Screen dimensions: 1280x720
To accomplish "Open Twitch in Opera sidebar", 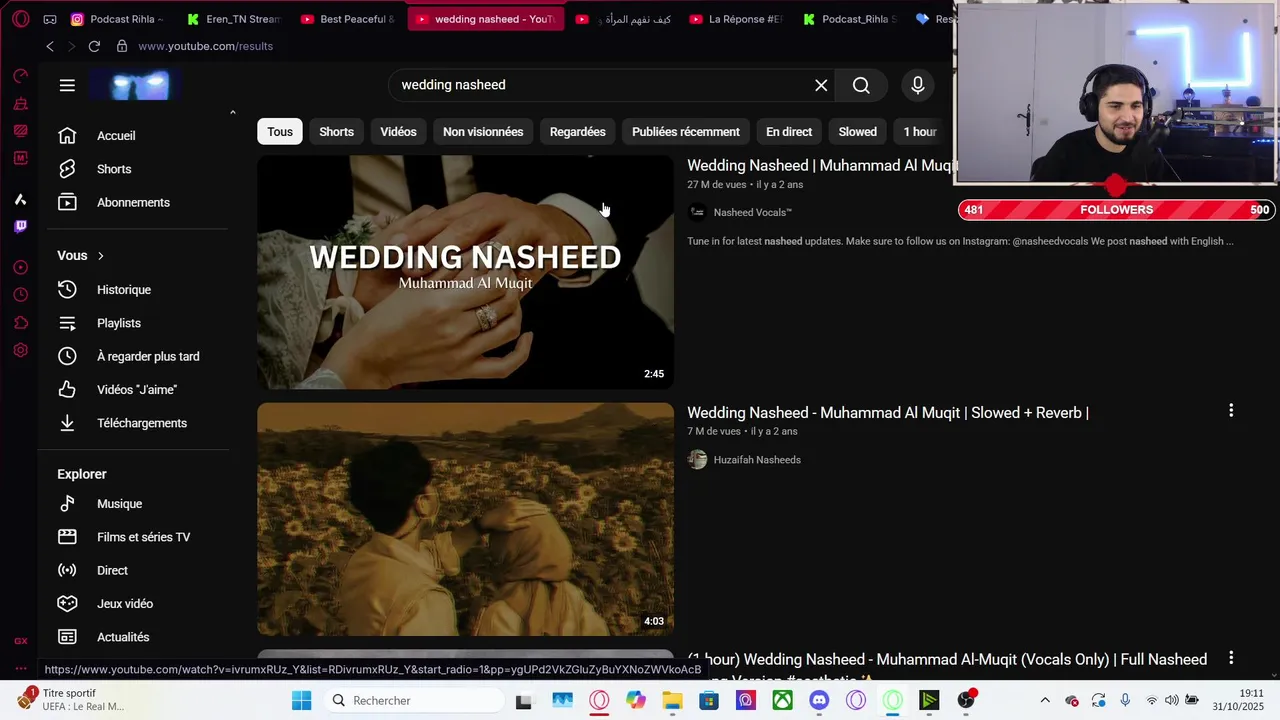I will 20,227.
